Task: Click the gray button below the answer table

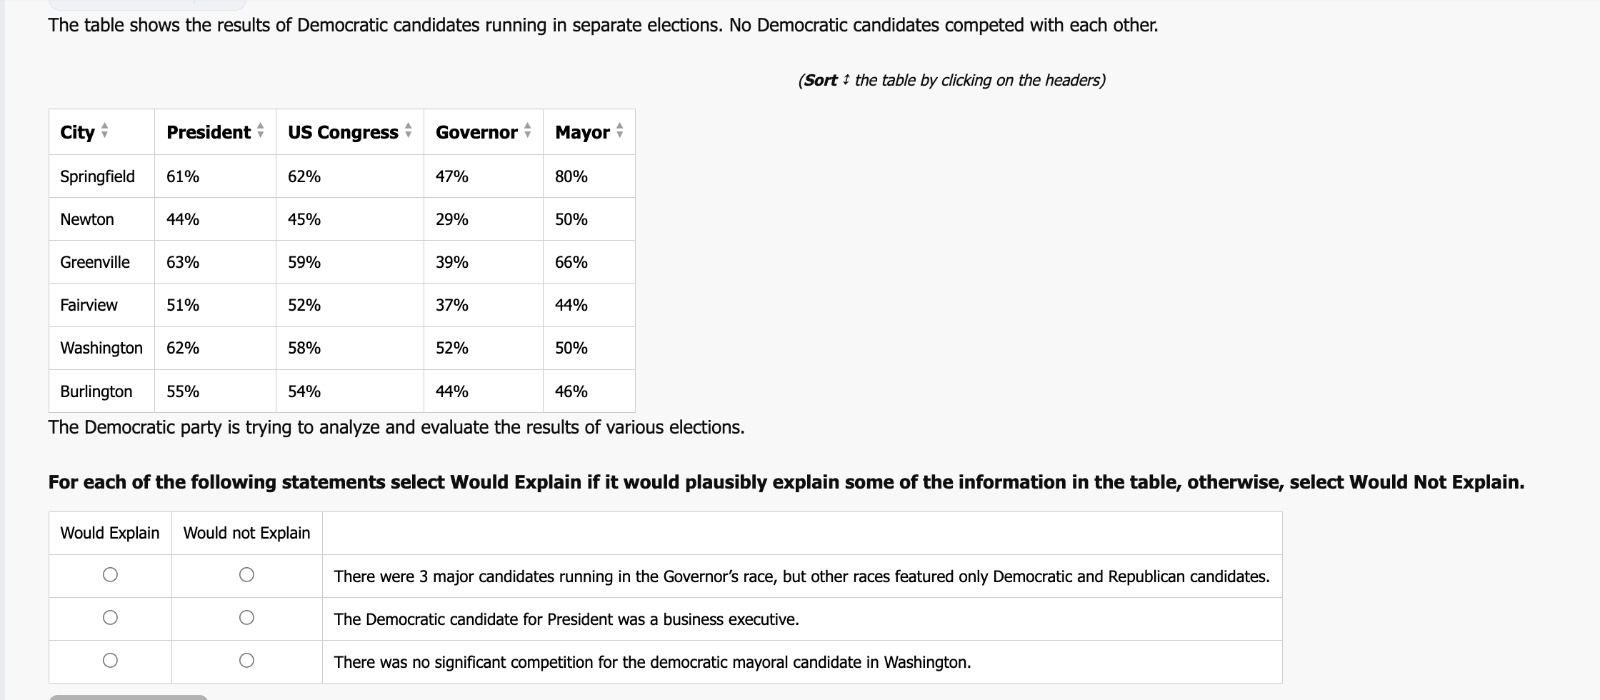Action: (128, 697)
